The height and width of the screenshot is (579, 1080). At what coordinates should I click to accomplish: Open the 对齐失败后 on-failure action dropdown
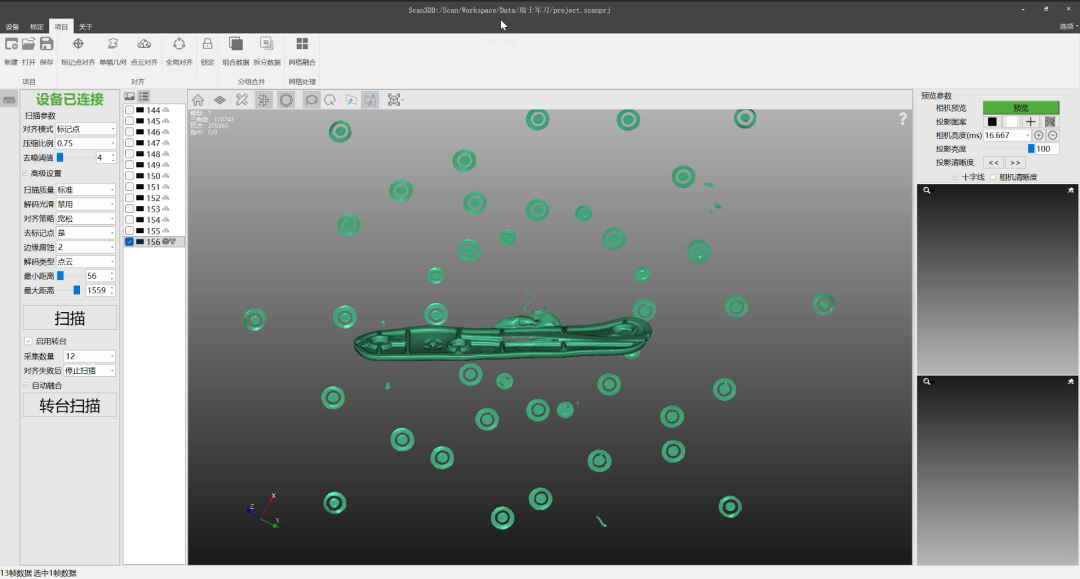tap(90, 371)
